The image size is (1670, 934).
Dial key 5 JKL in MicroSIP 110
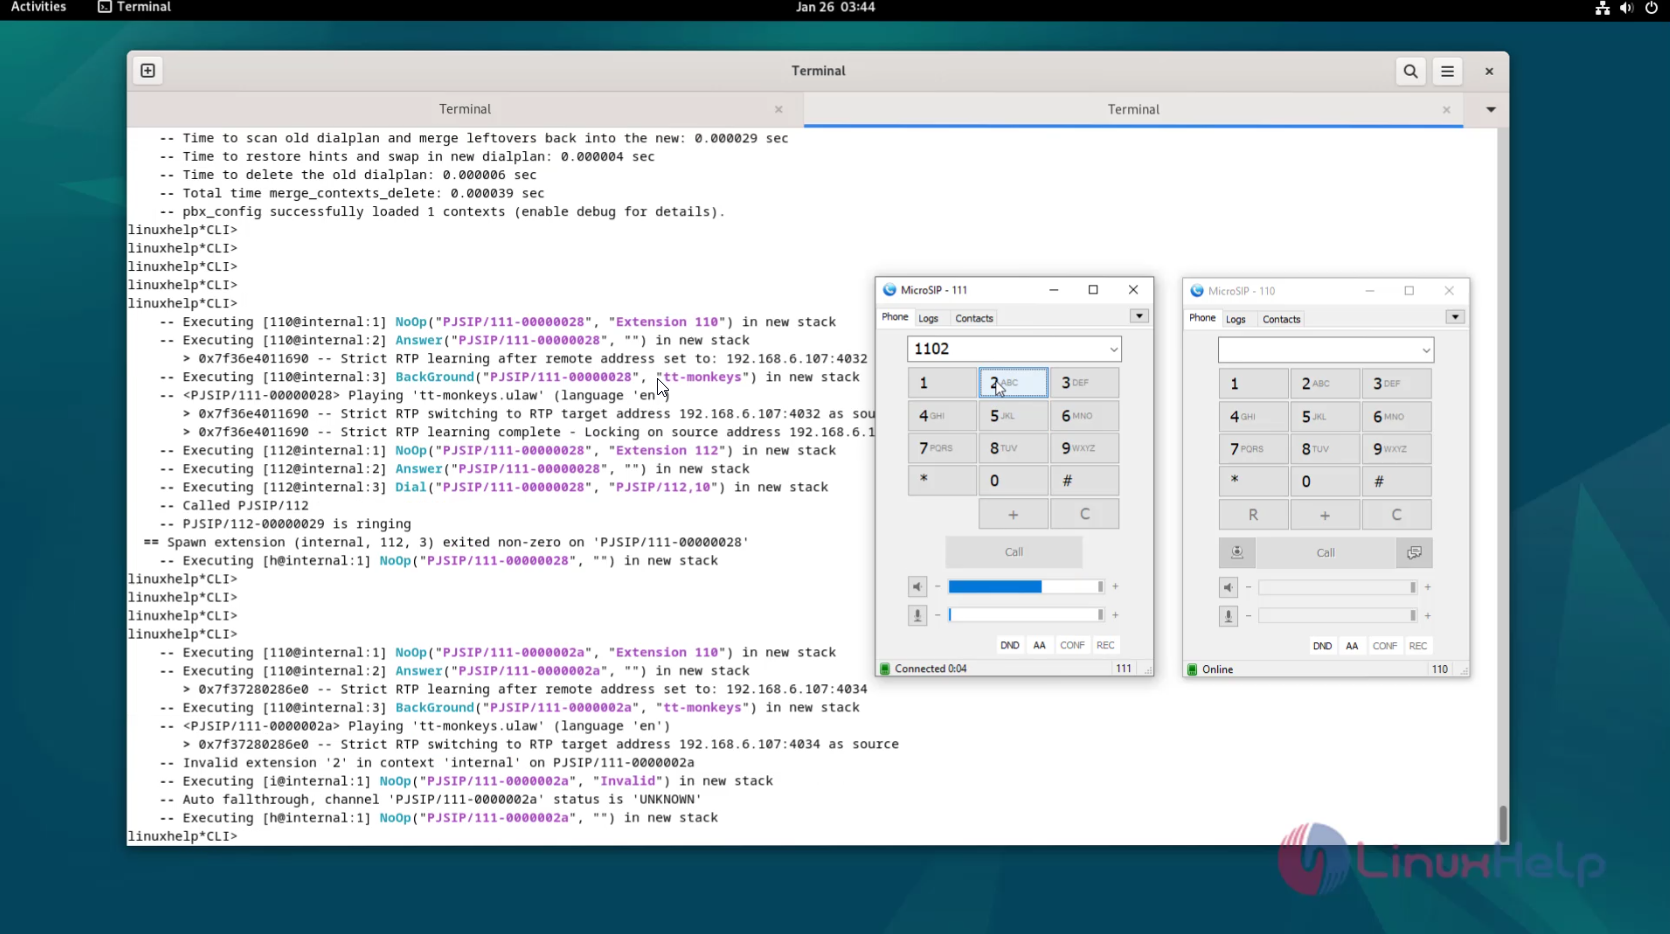(1325, 417)
